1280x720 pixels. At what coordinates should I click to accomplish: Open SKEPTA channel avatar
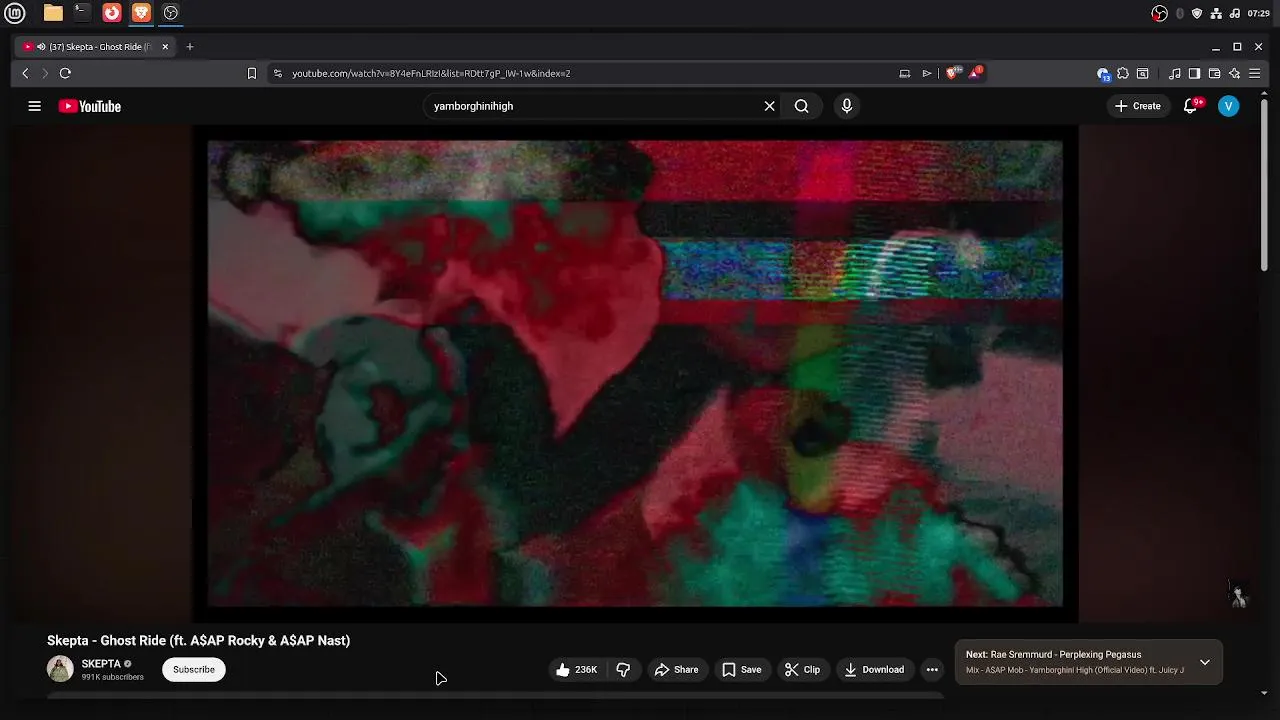coord(60,669)
